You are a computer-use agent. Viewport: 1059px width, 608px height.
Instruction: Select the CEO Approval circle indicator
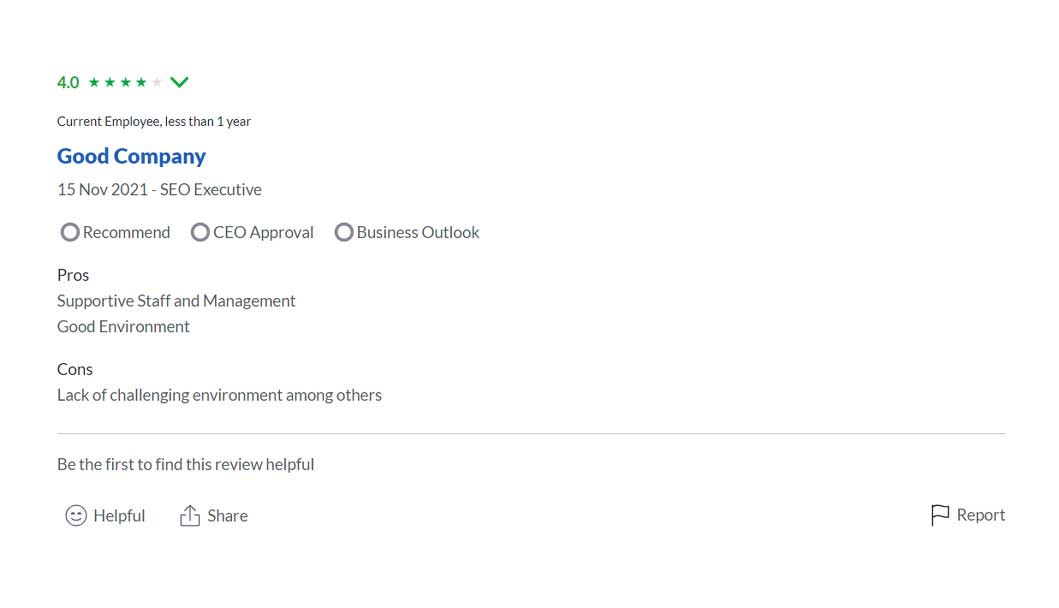200,232
